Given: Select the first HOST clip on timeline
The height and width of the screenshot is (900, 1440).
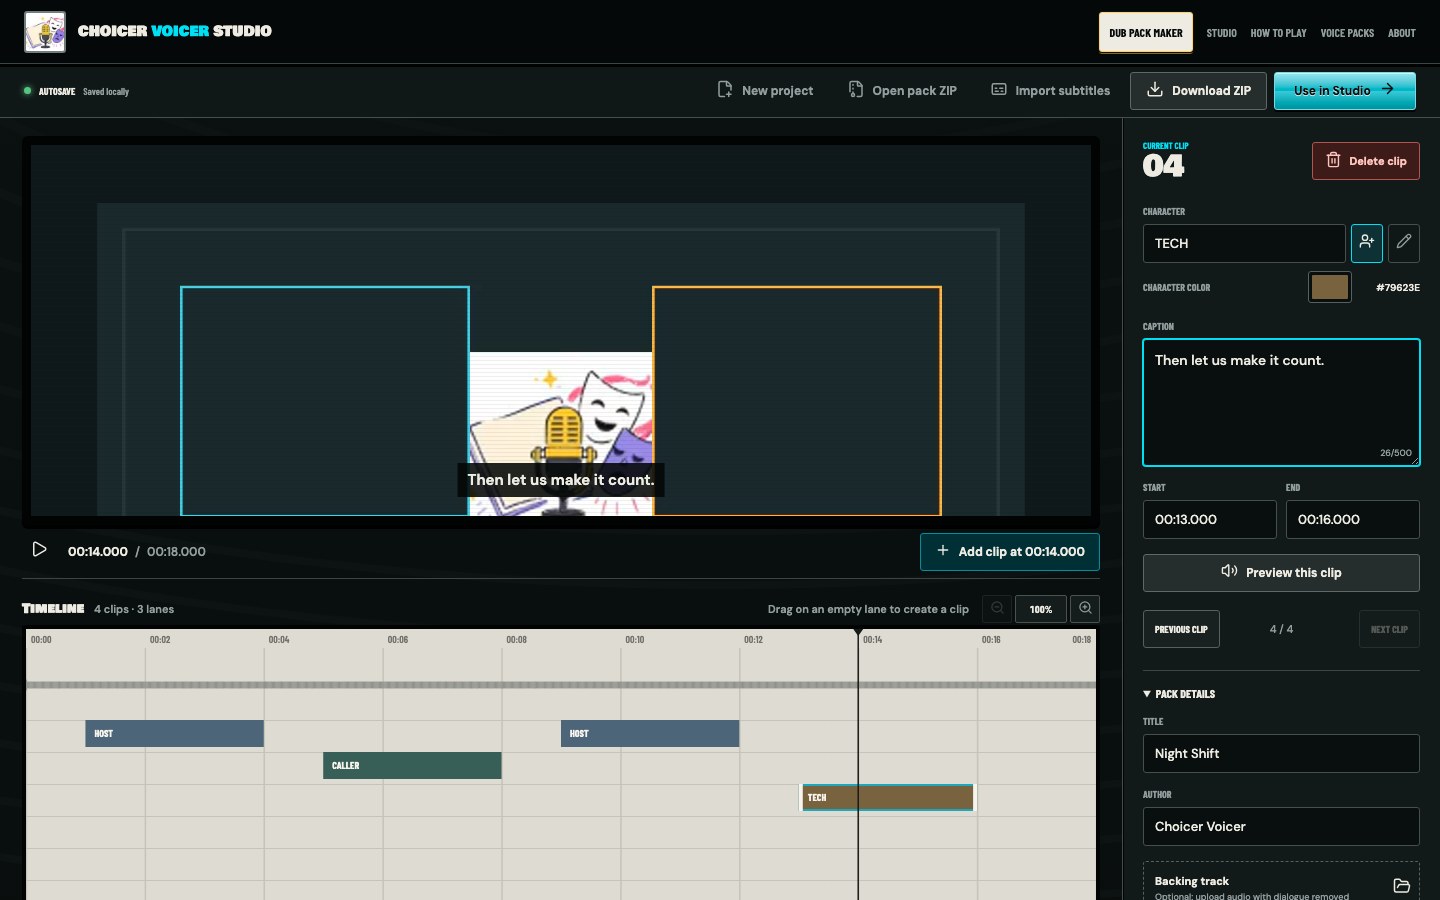Looking at the screenshot, I should click(x=174, y=733).
